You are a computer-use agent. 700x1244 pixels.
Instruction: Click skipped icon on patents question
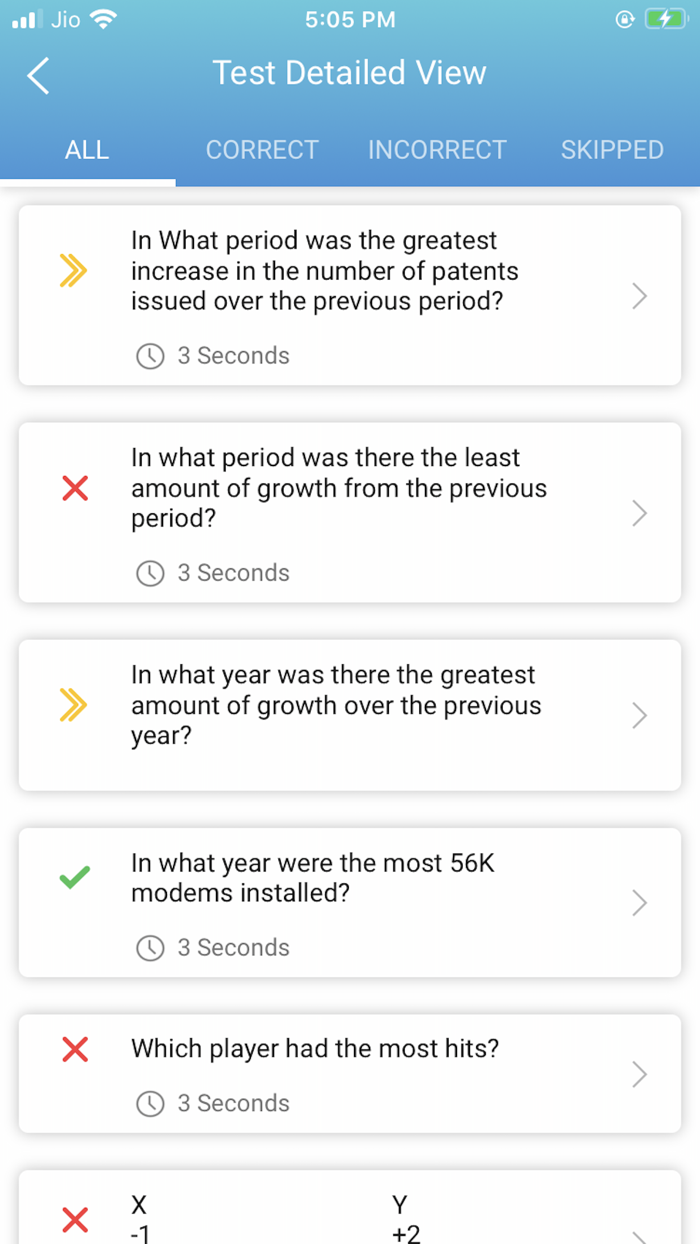click(x=74, y=270)
